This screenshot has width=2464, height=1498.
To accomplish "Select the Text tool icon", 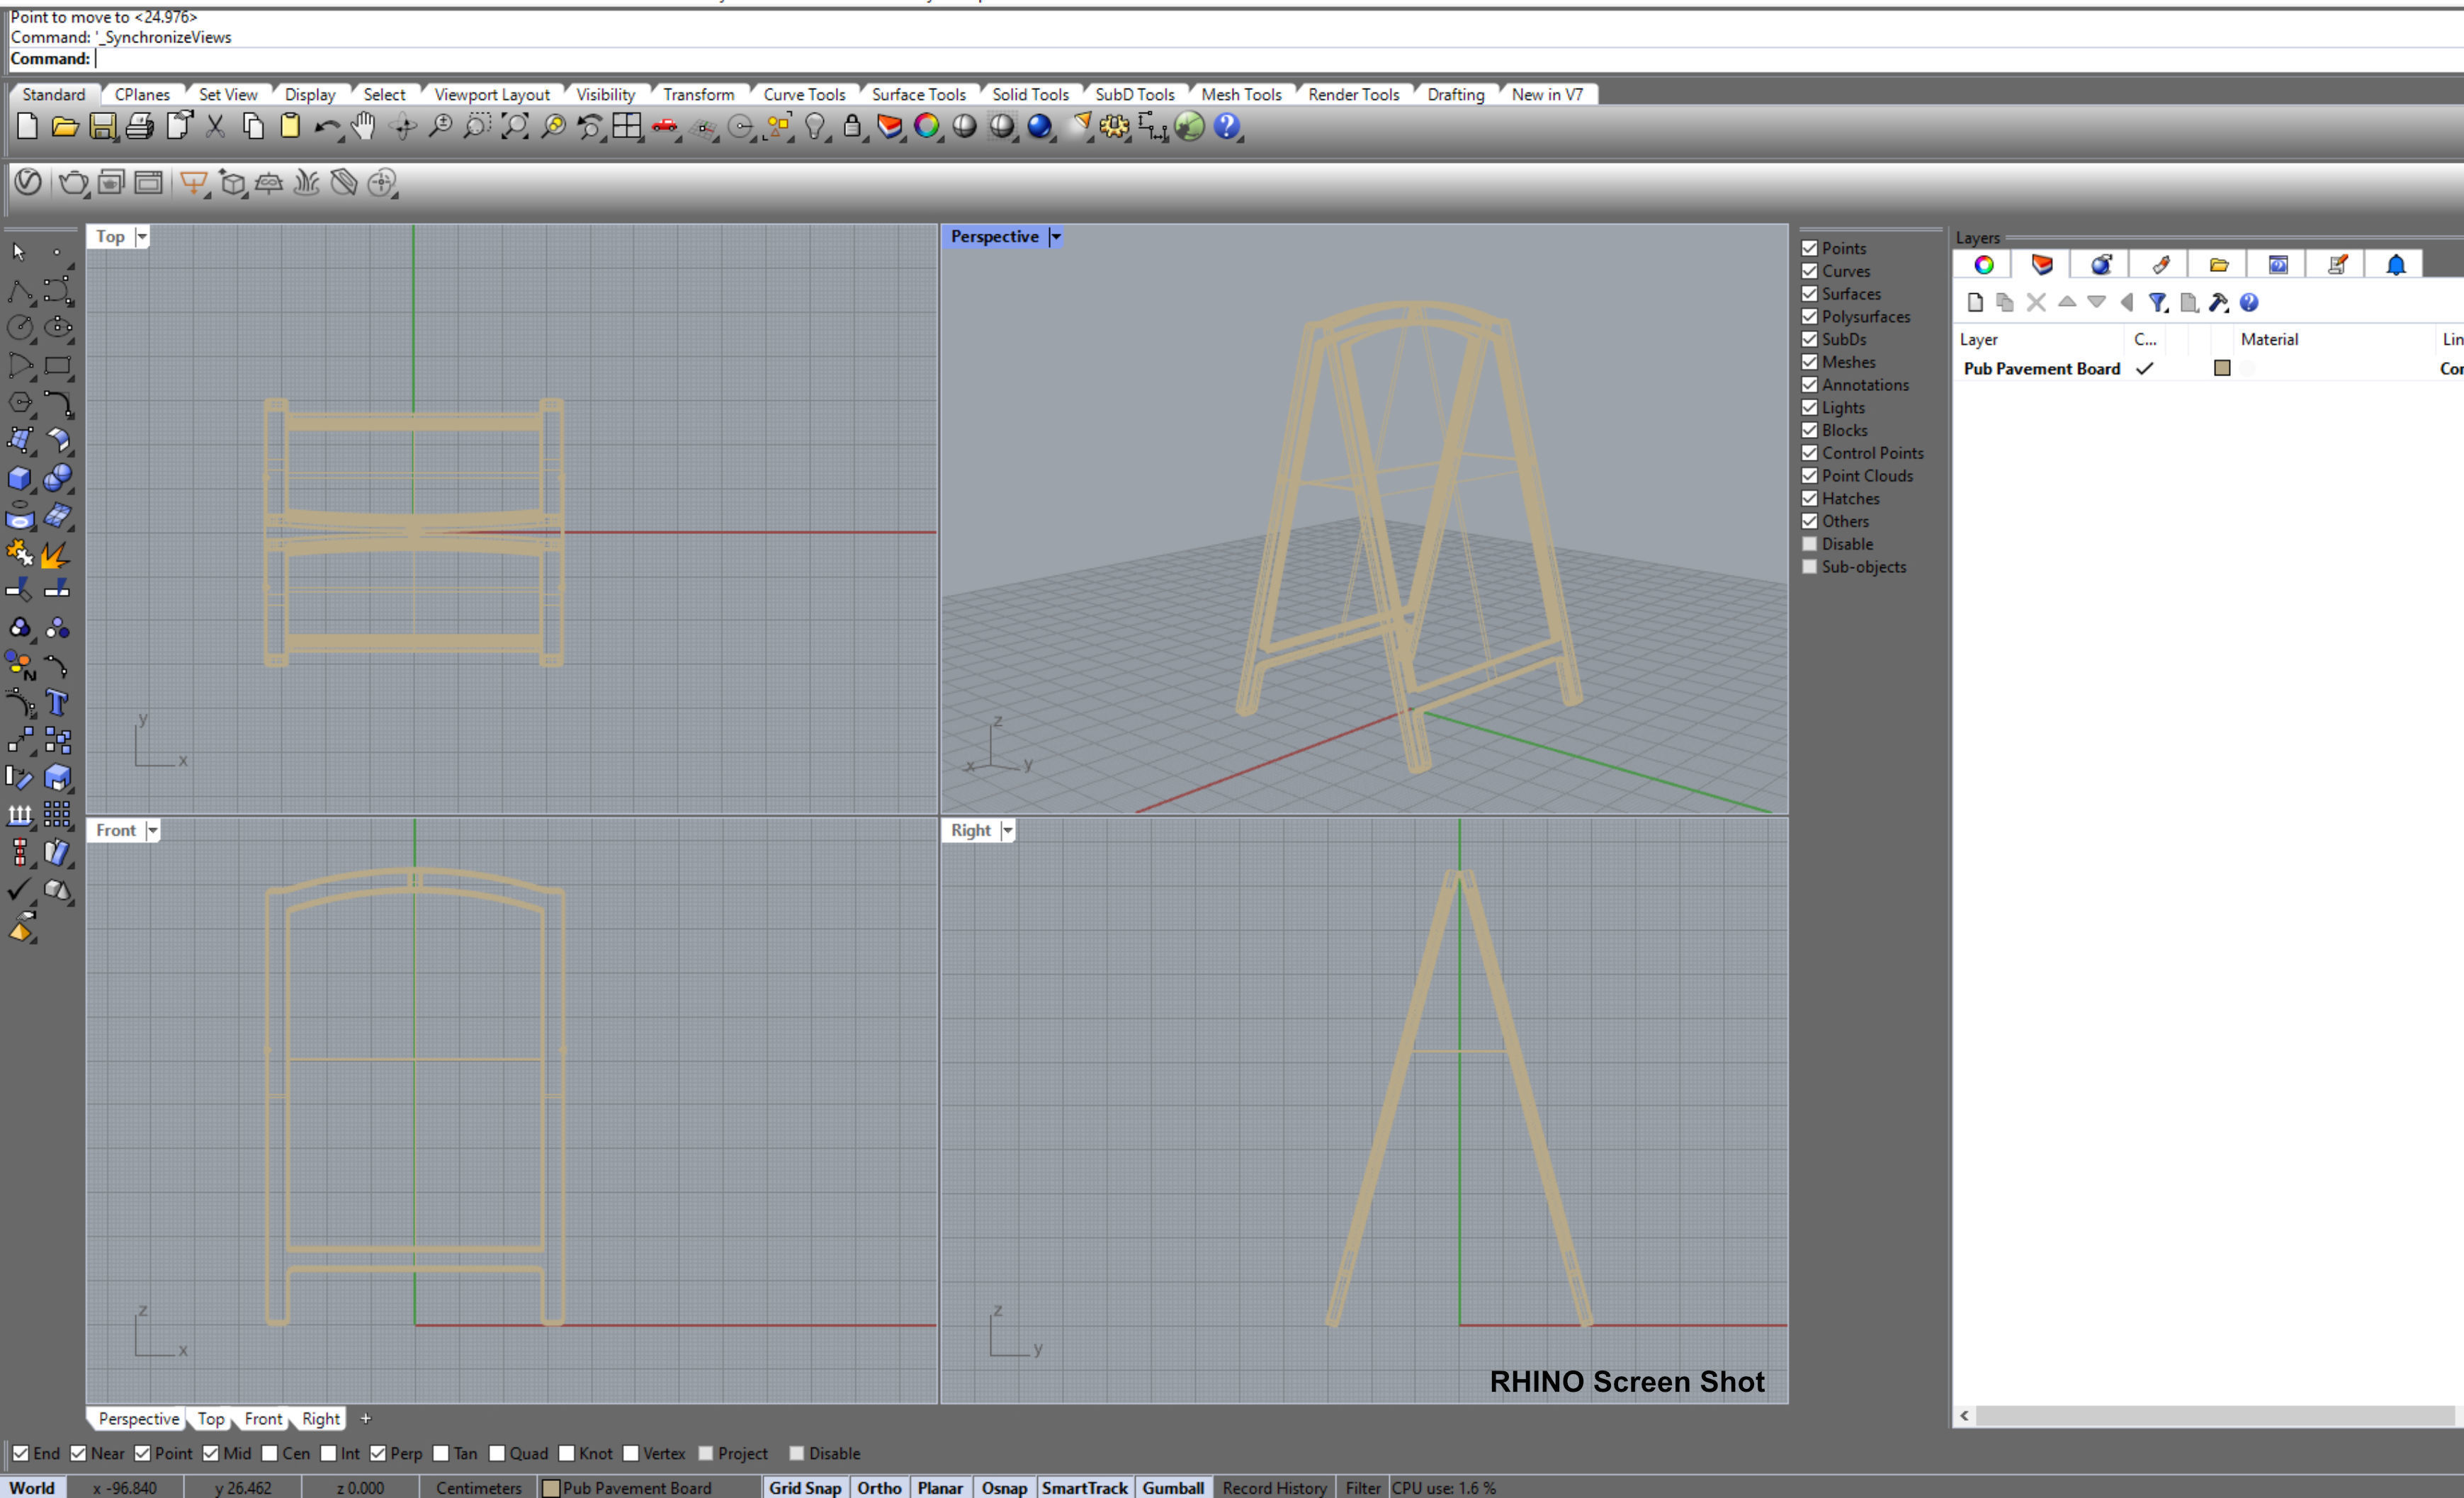I will click(57, 704).
